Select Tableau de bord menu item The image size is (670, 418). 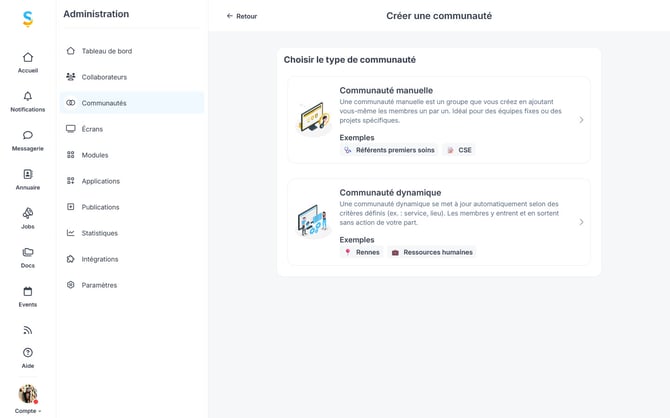tap(106, 51)
